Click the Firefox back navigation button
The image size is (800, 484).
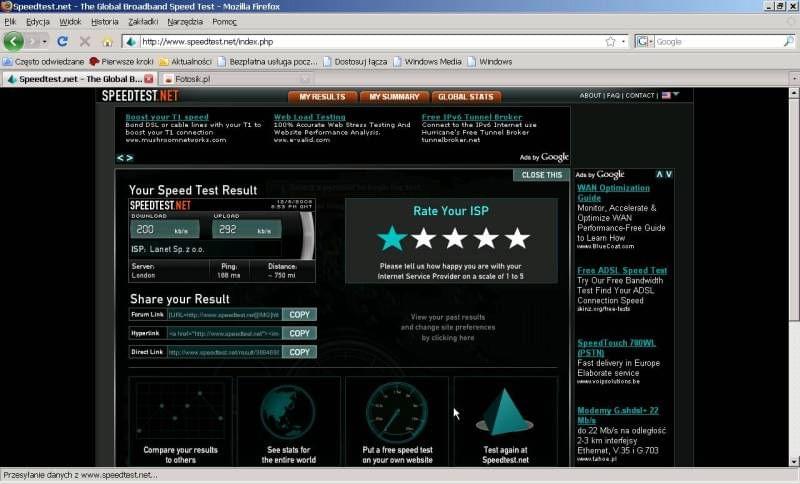14,41
